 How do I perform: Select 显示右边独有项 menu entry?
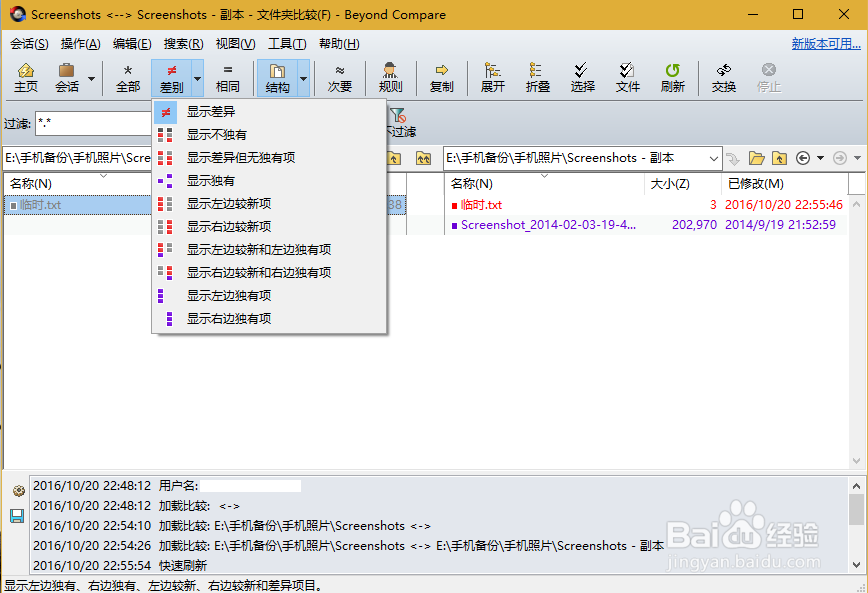pyautogui.click(x=269, y=318)
